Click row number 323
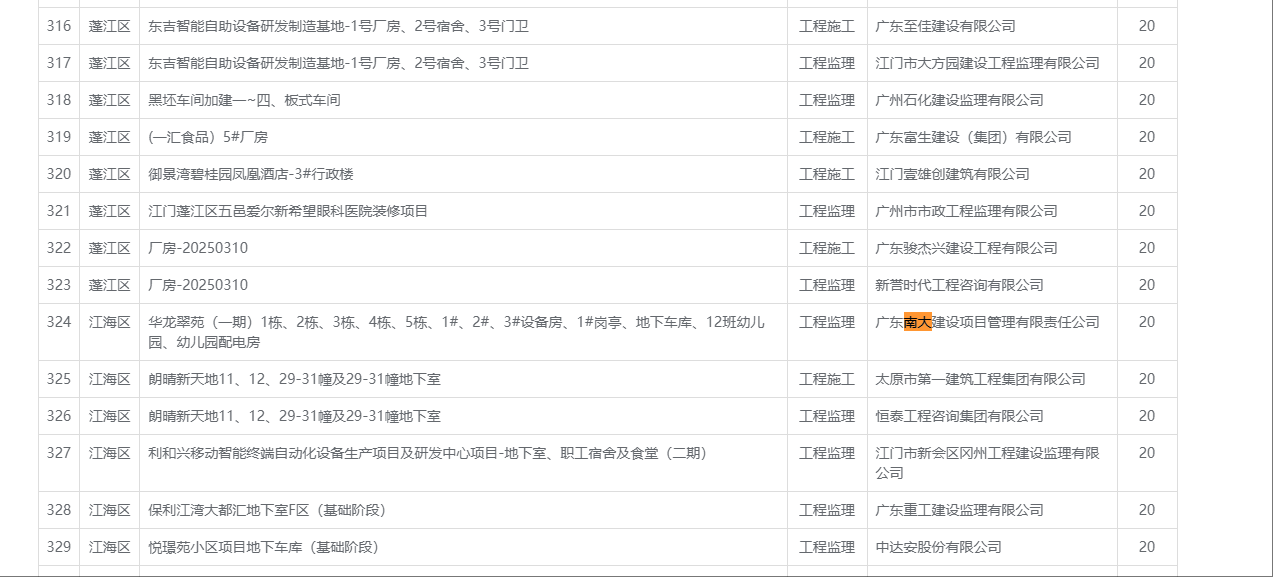Viewport: 1273px width, 577px height. coord(59,285)
